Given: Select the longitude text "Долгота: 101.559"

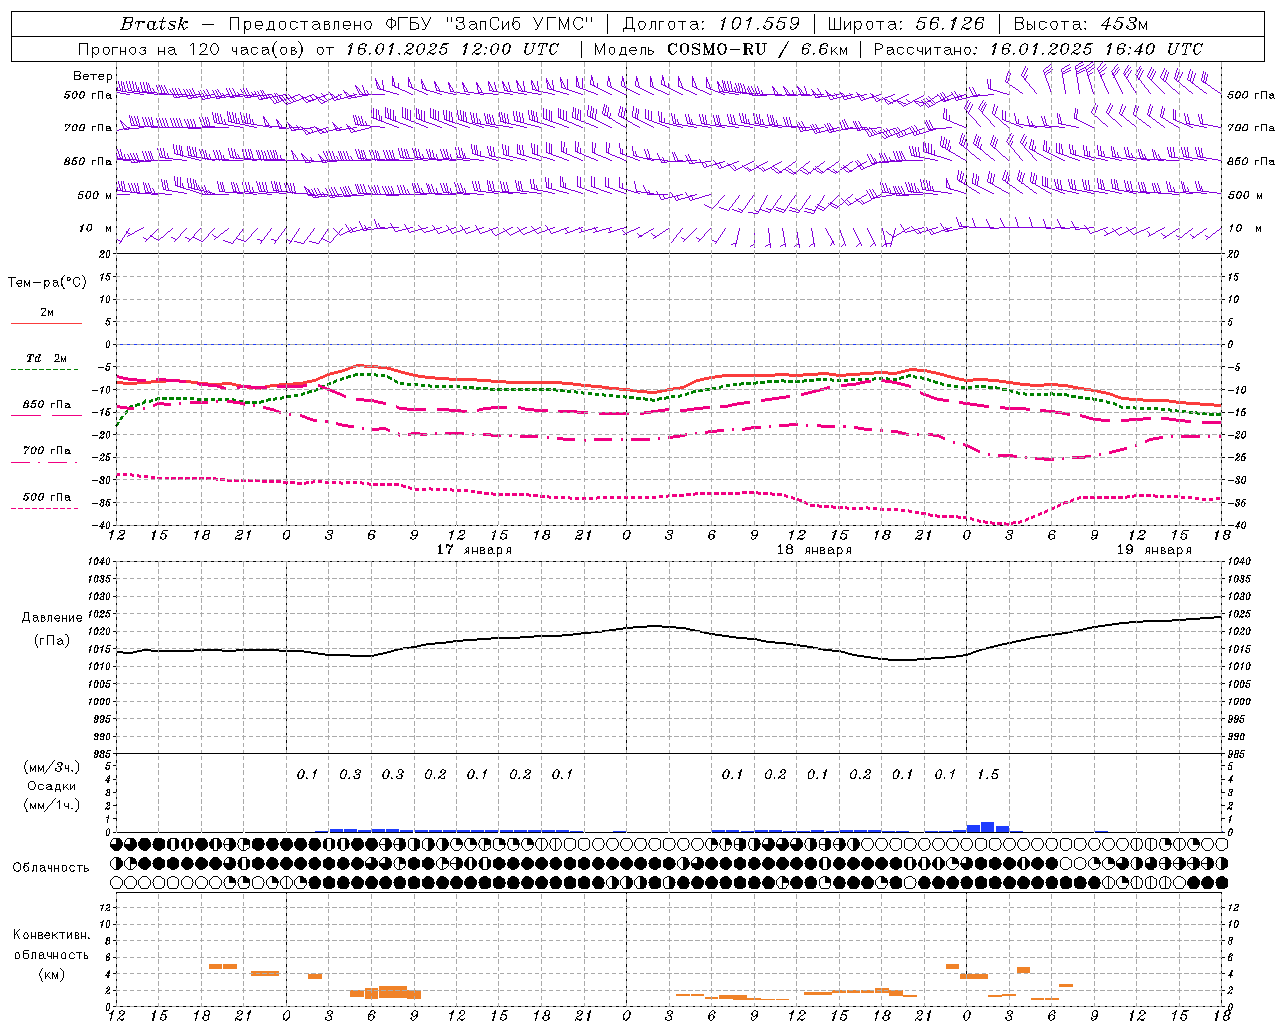Looking at the screenshot, I should 711,24.
